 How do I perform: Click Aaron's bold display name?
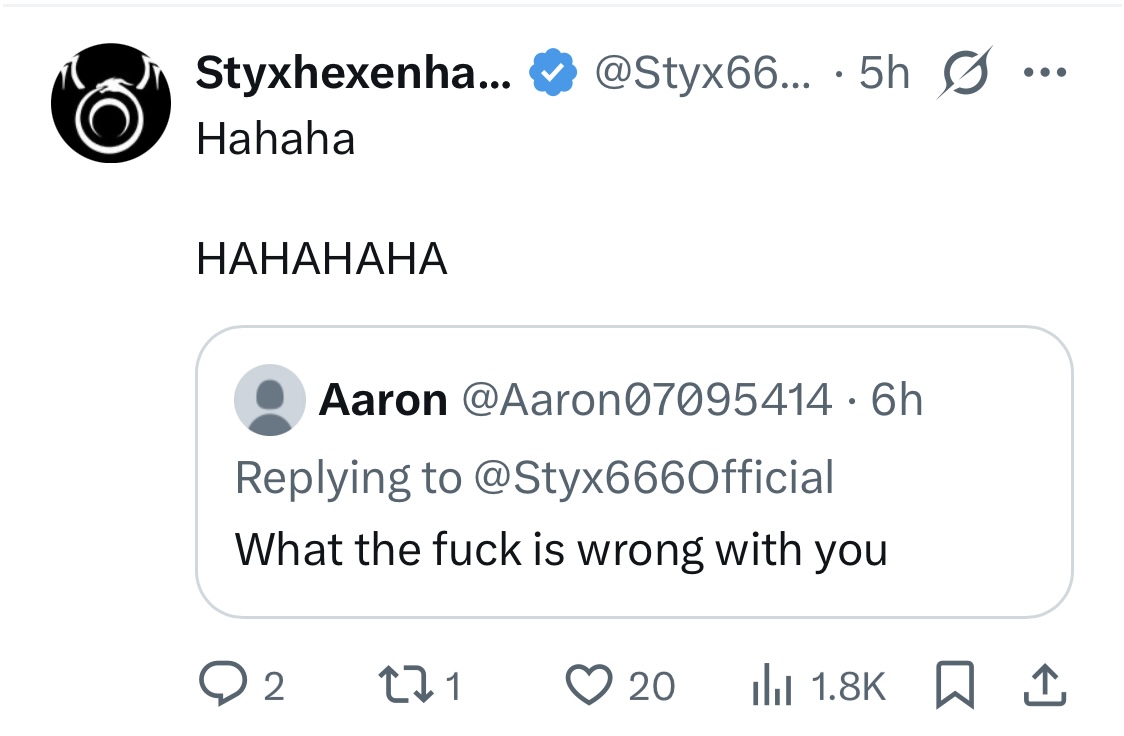pos(384,400)
